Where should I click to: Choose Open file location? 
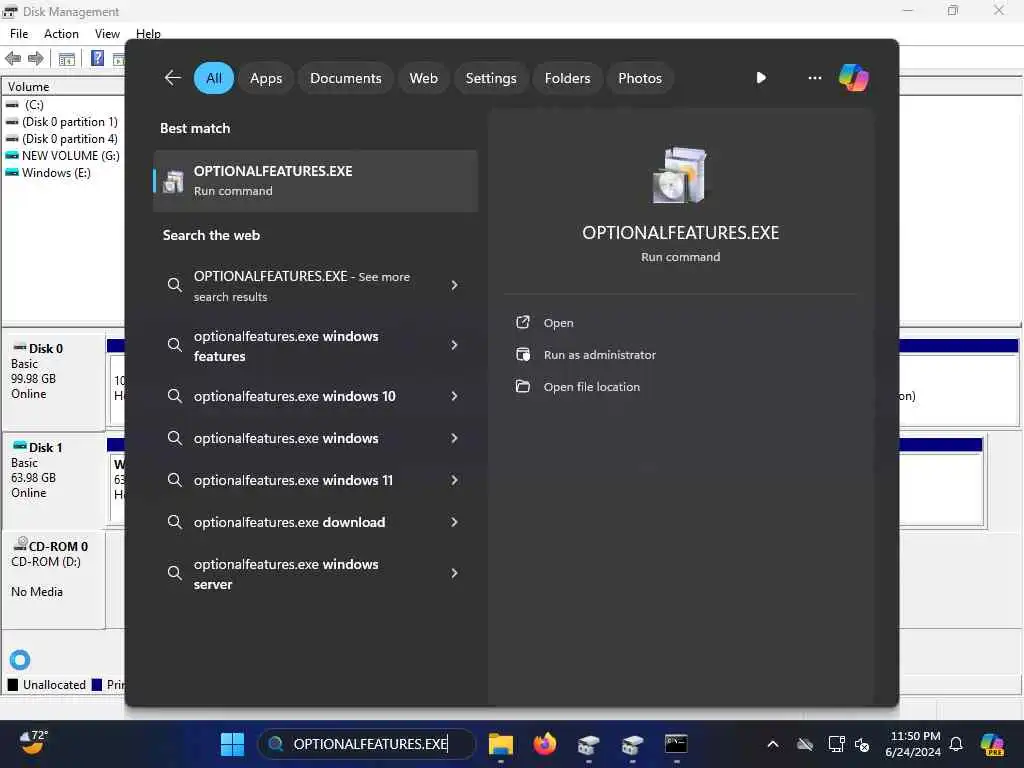coord(592,387)
